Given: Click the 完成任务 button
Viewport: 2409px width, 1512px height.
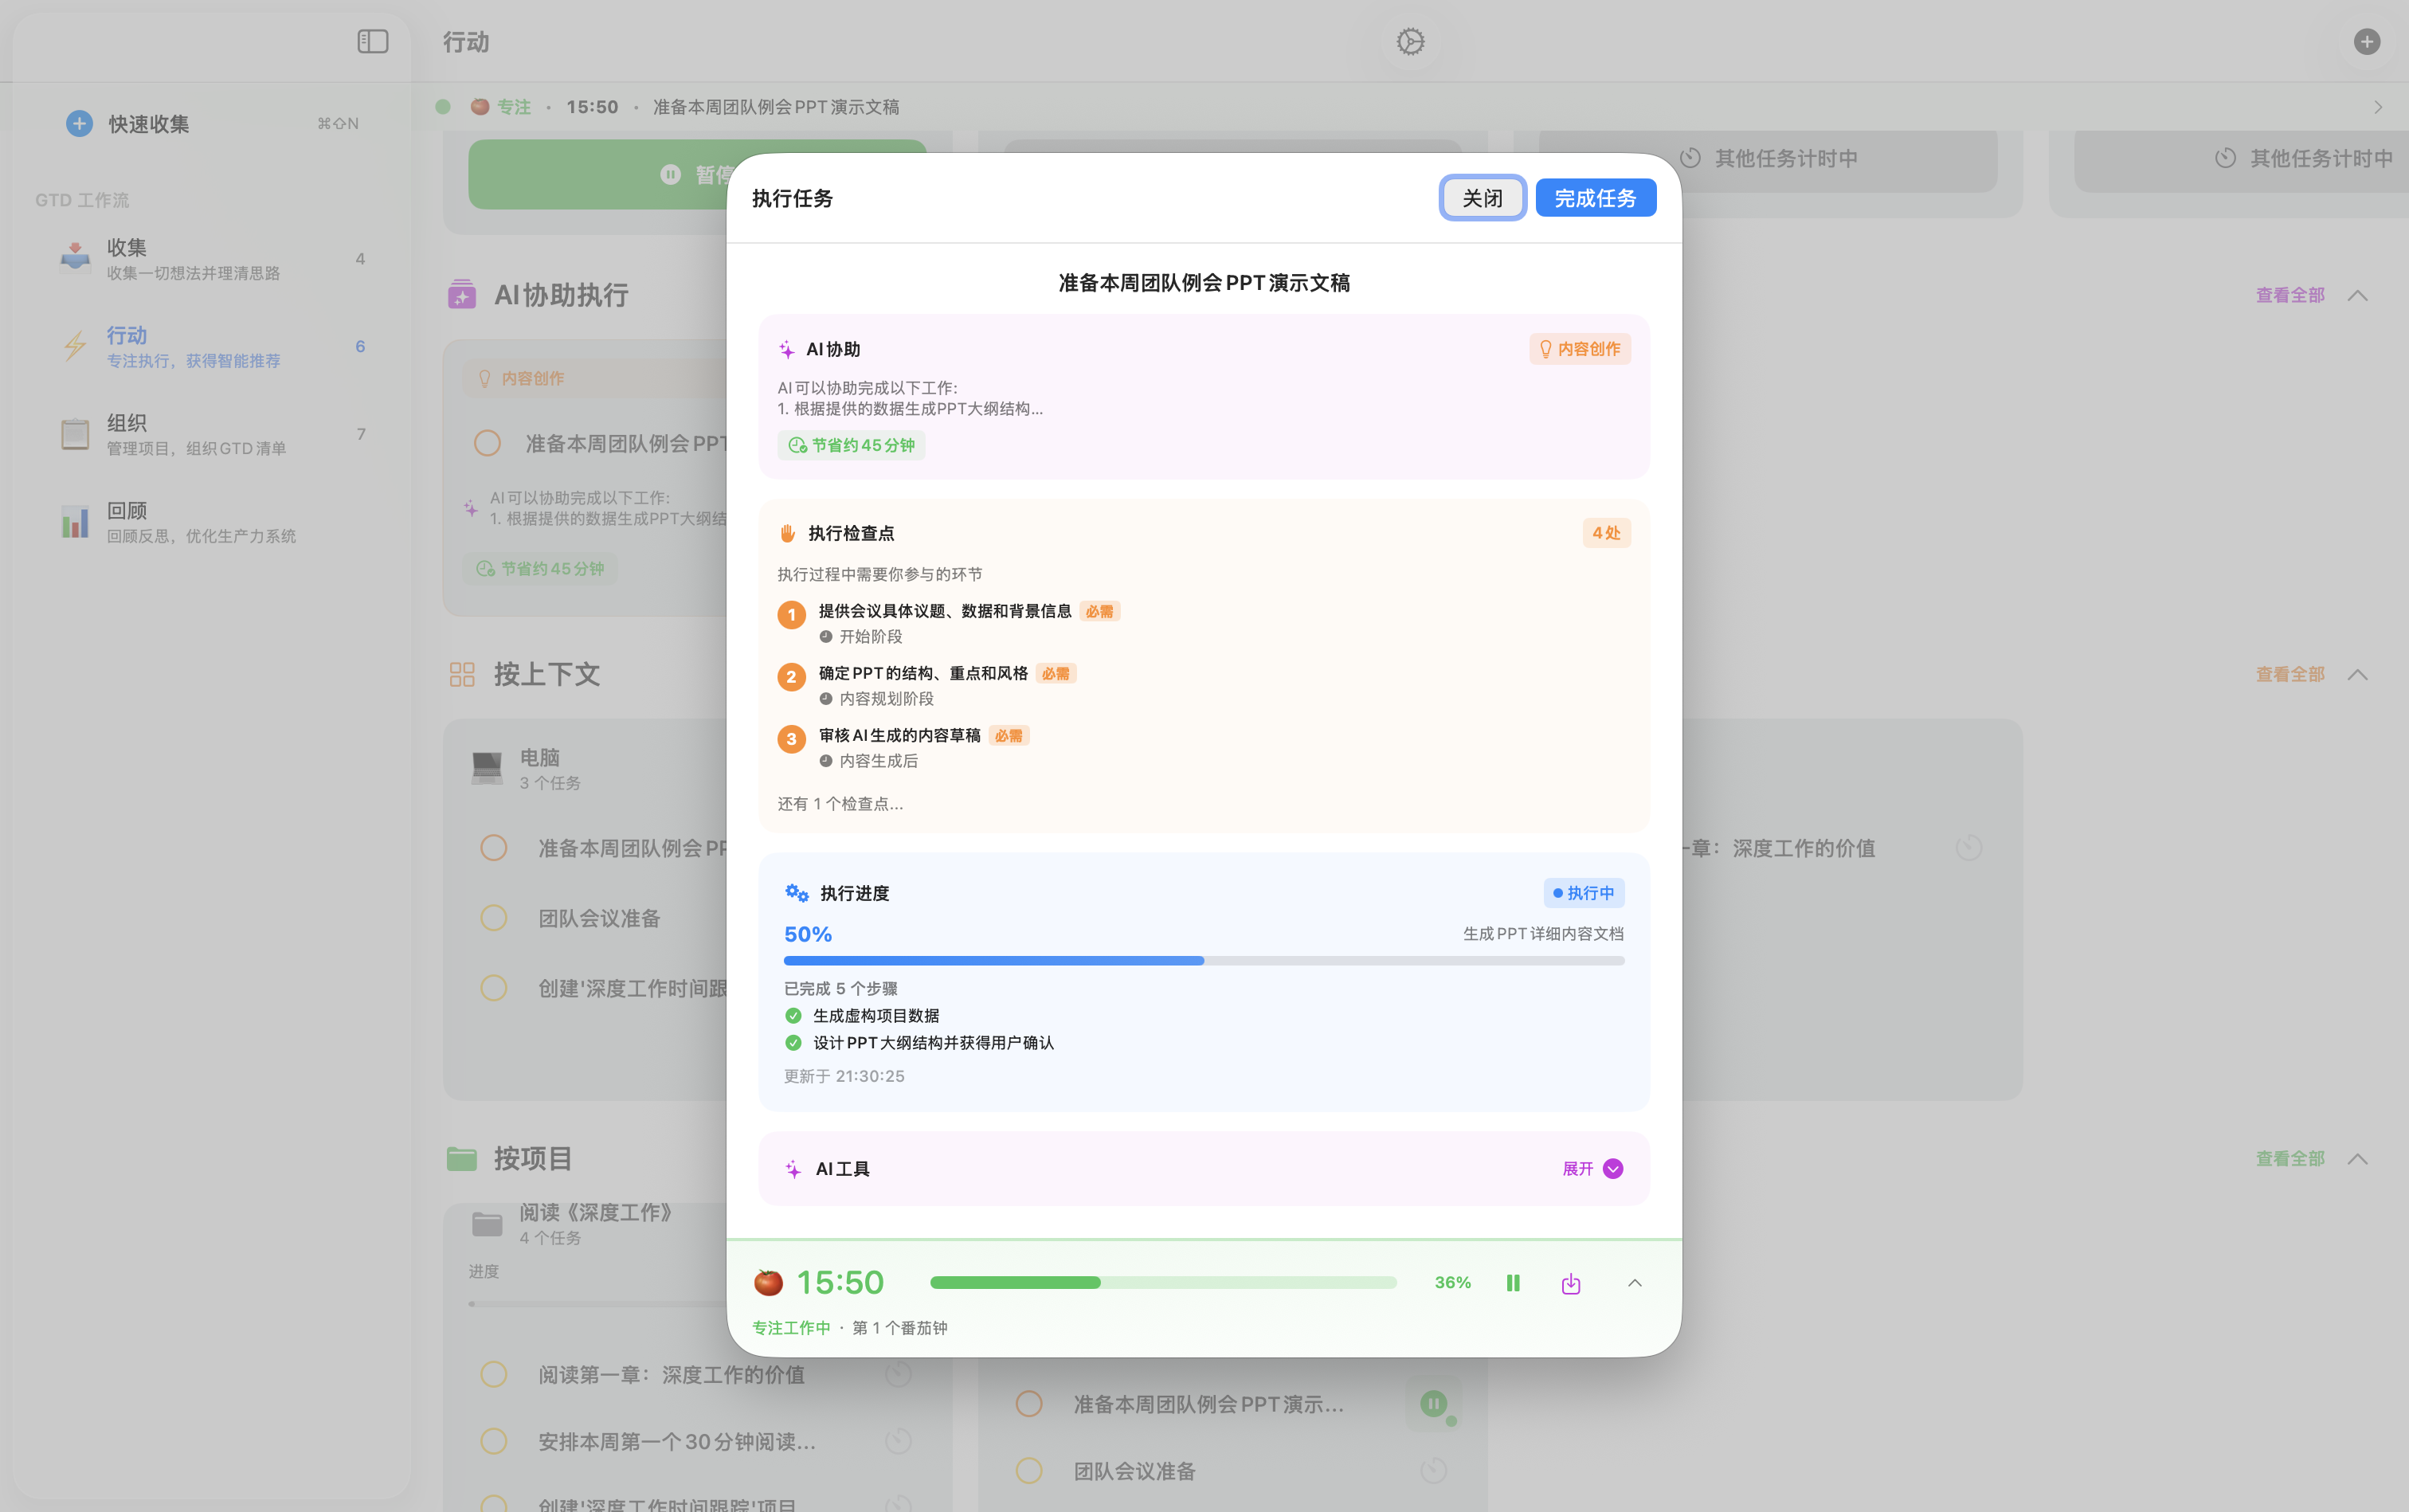Looking at the screenshot, I should pyautogui.click(x=1594, y=197).
